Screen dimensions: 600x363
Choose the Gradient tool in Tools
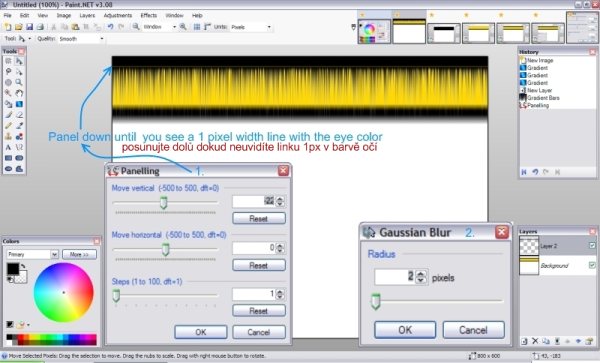click(19, 104)
